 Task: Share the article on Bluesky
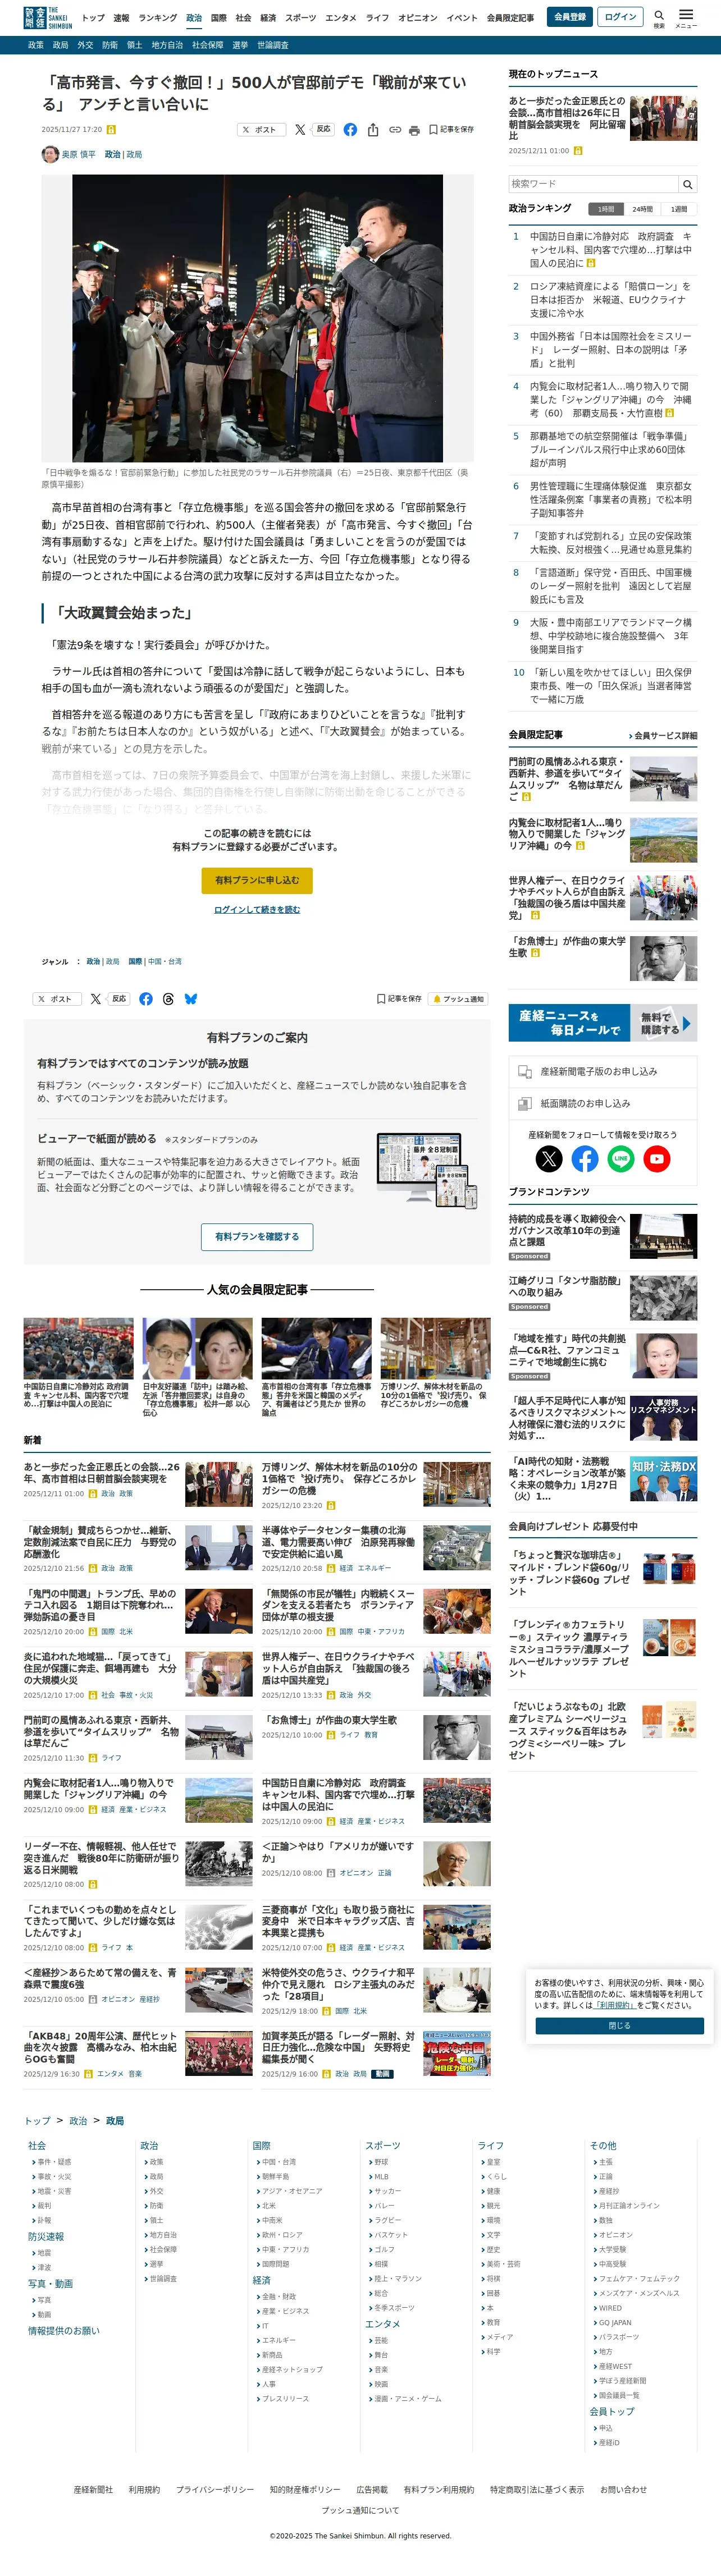click(x=191, y=999)
